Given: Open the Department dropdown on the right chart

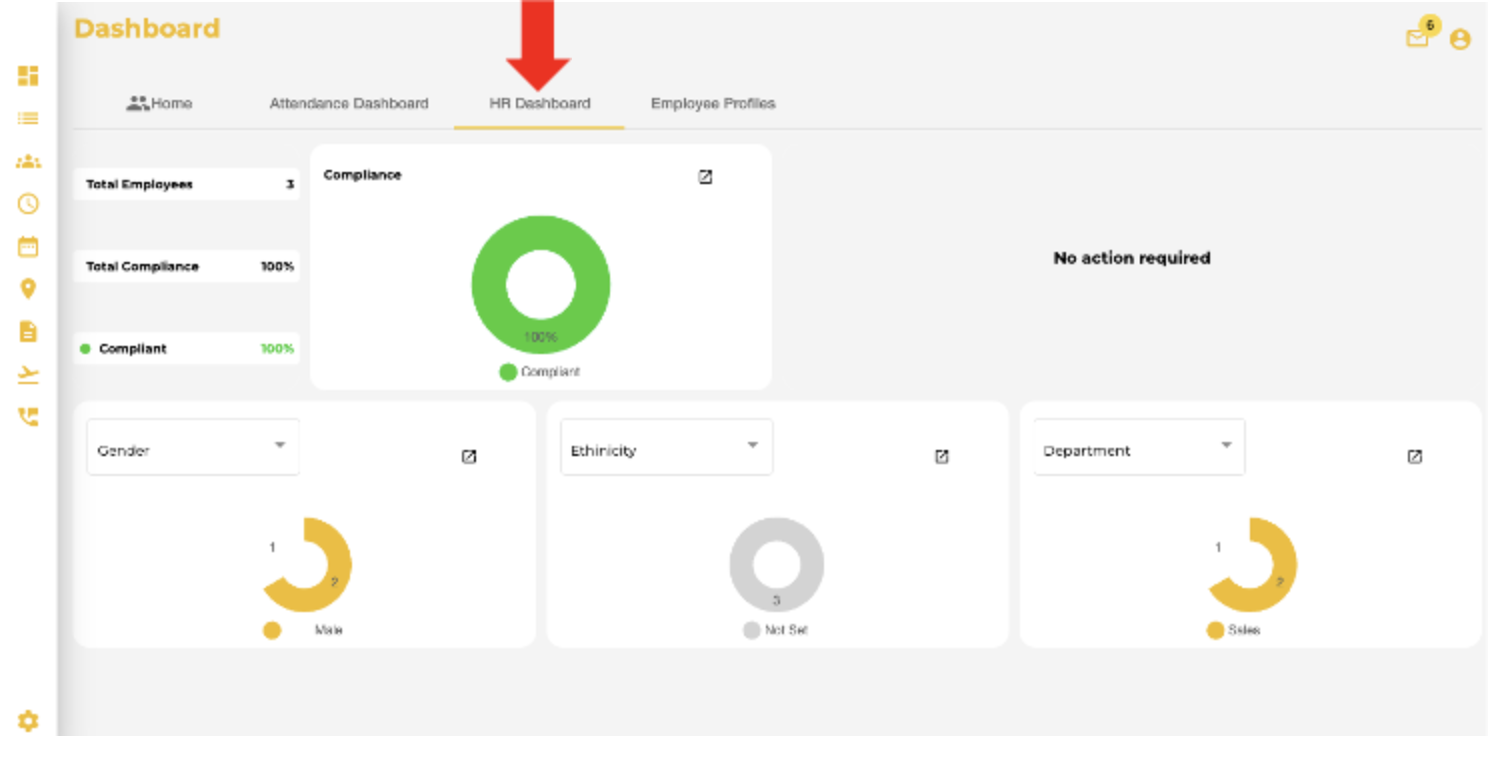Looking at the screenshot, I should click(x=1139, y=447).
